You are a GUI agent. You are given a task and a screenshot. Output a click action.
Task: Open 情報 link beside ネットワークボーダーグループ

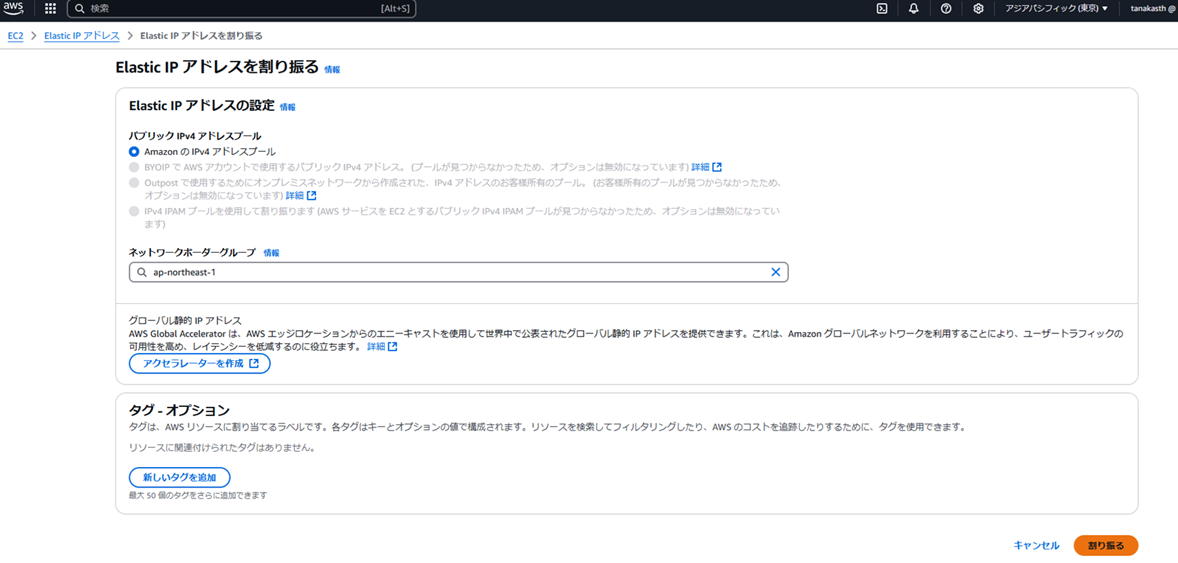[x=271, y=253]
